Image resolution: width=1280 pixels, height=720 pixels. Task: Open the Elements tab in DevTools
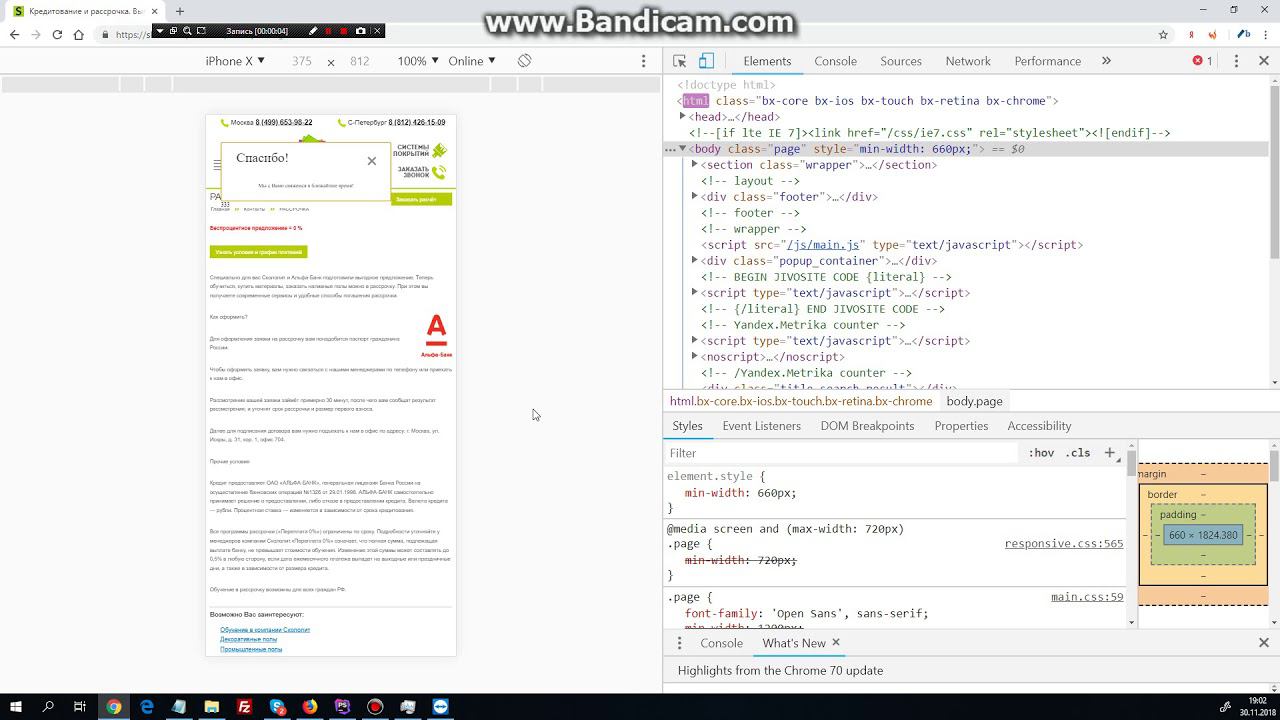click(x=767, y=61)
